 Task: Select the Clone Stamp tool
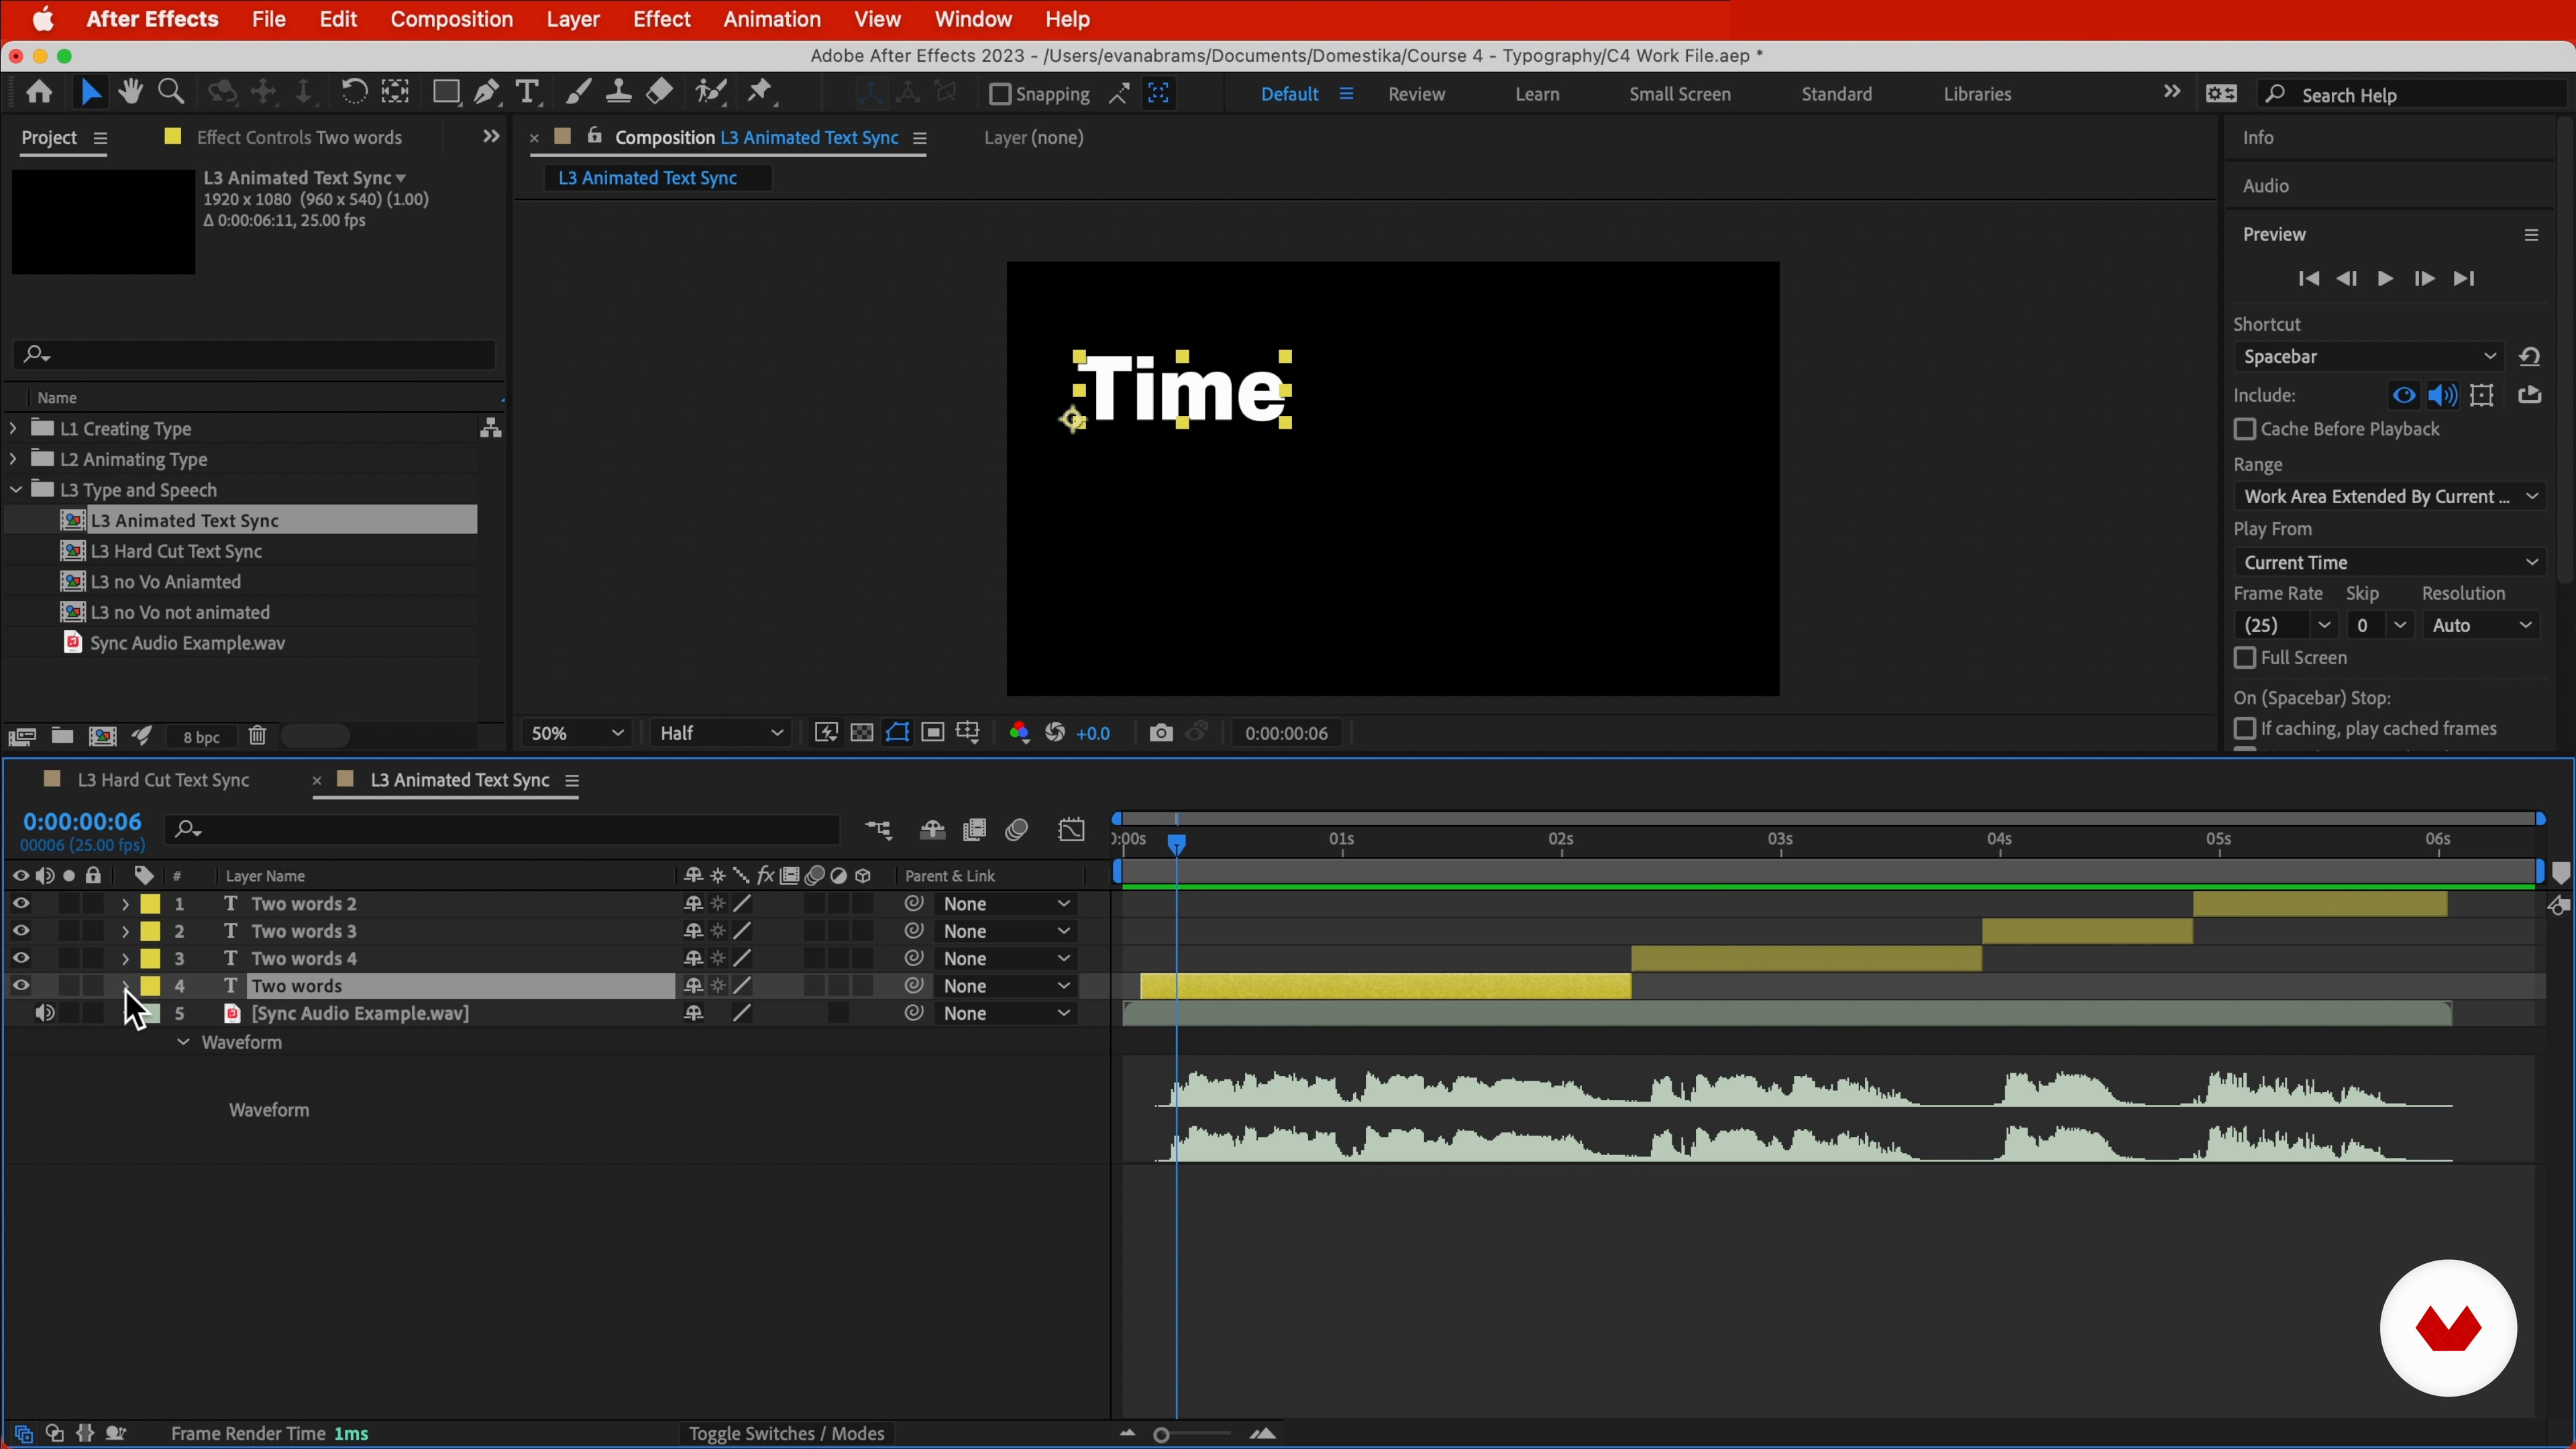(618, 93)
